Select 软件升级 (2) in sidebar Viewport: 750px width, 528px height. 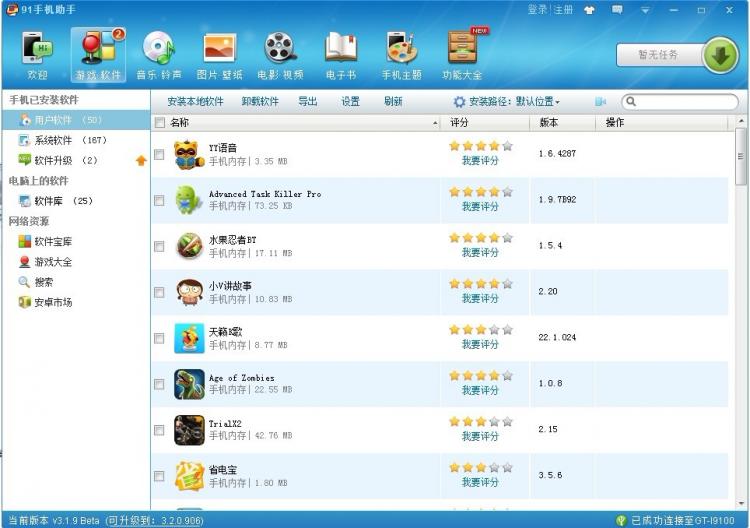click(x=76, y=160)
